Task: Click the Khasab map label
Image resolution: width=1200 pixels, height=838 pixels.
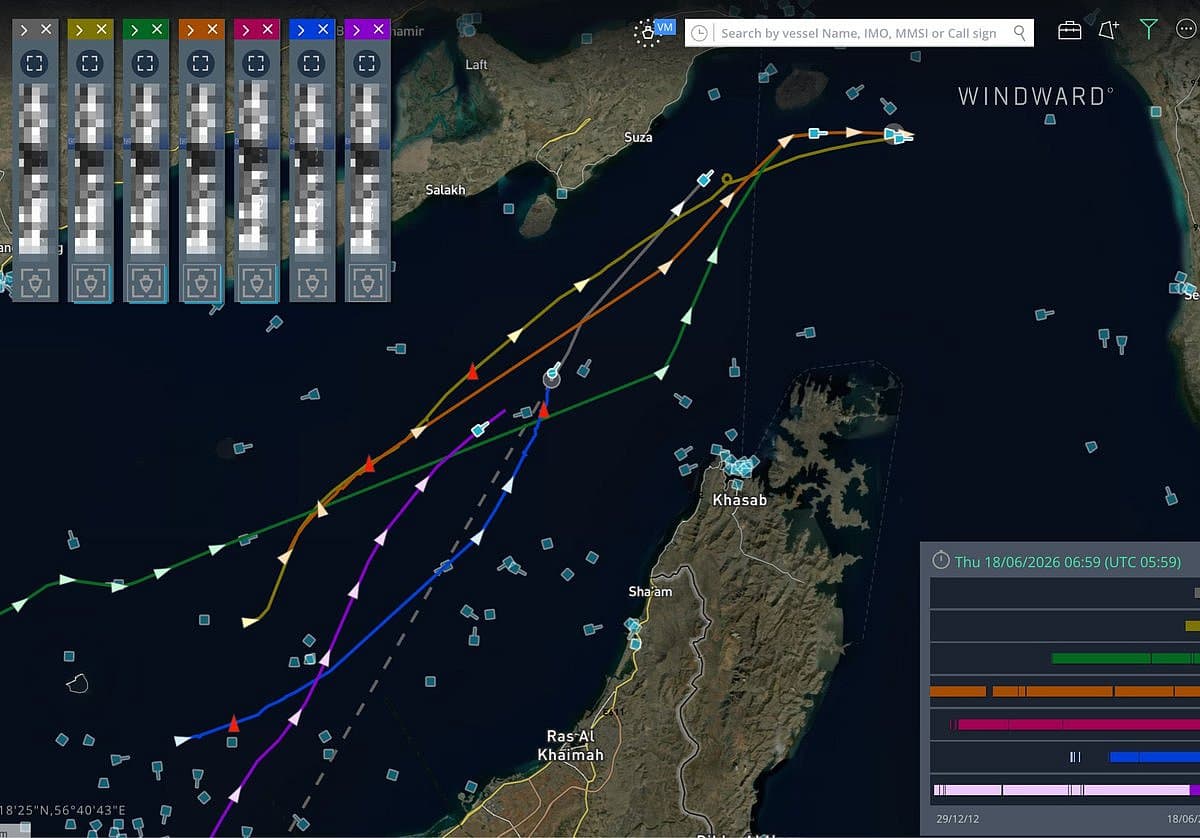Action: [739, 499]
